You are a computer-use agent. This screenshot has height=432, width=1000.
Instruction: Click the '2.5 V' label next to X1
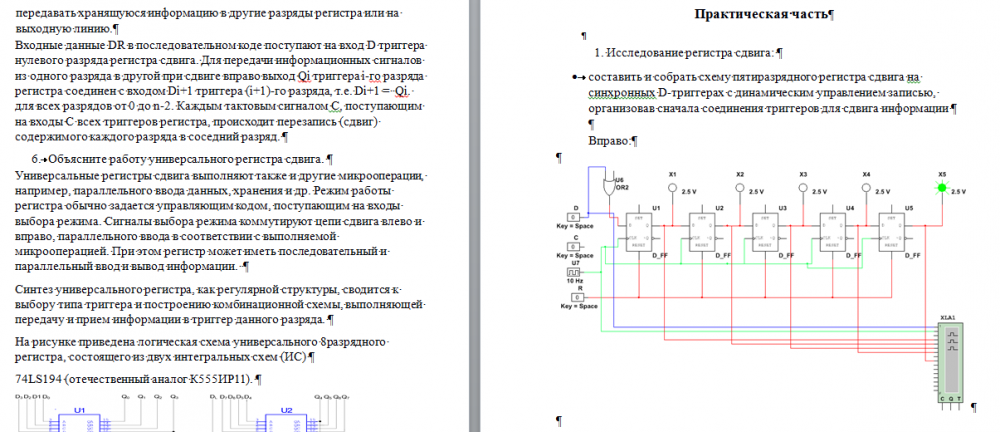click(x=691, y=192)
